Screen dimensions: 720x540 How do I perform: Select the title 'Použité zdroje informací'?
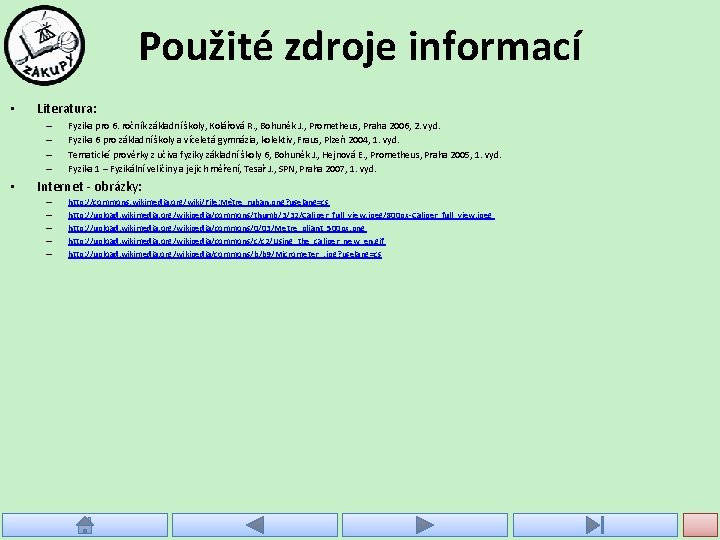360,46
